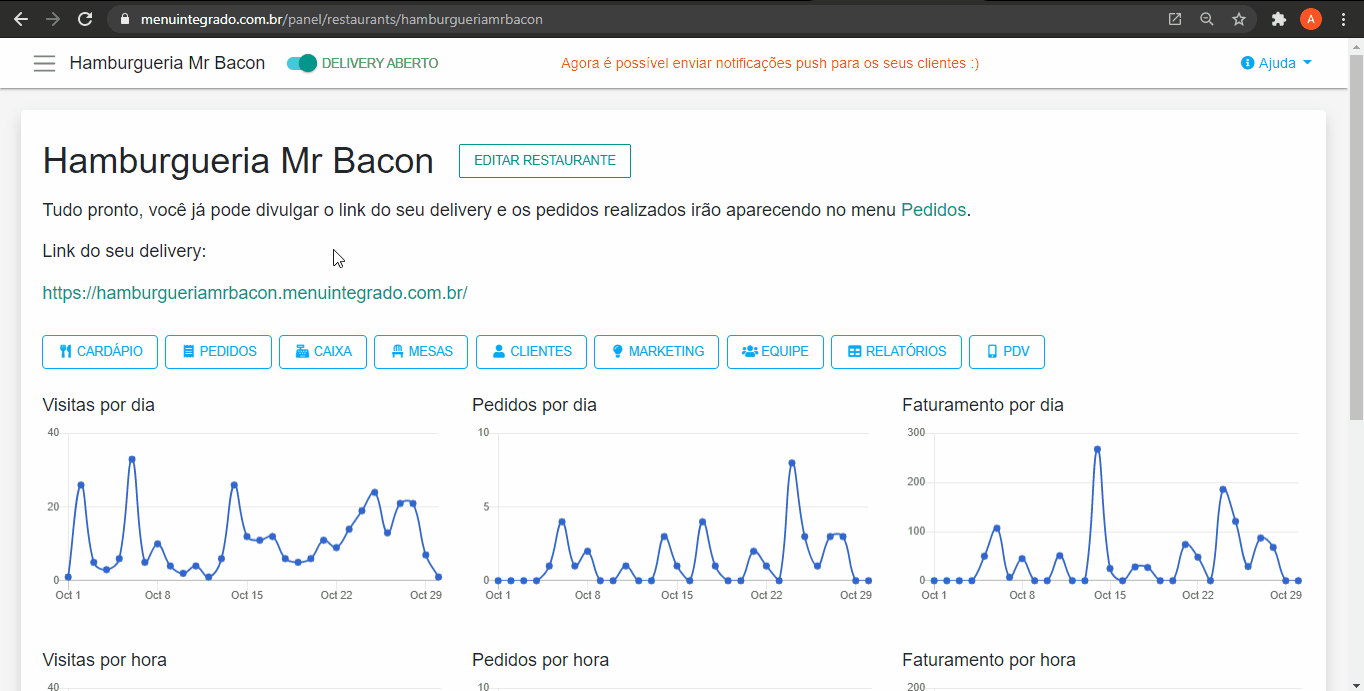The height and width of the screenshot is (691, 1364).
Task: Click the browser zoom magnifier icon
Action: coord(1207,19)
